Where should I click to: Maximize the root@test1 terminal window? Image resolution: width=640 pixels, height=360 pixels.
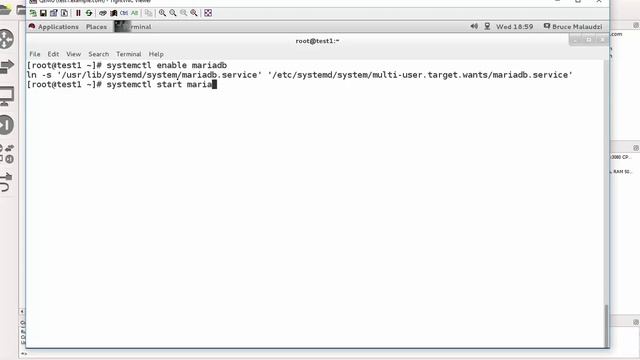click(x=589, y=40)
